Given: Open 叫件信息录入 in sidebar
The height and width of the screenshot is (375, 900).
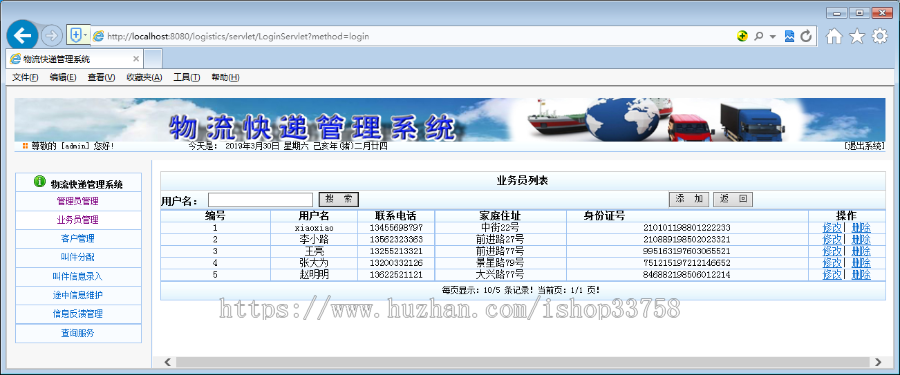Looking at the screenshot, I should (78, 276).
